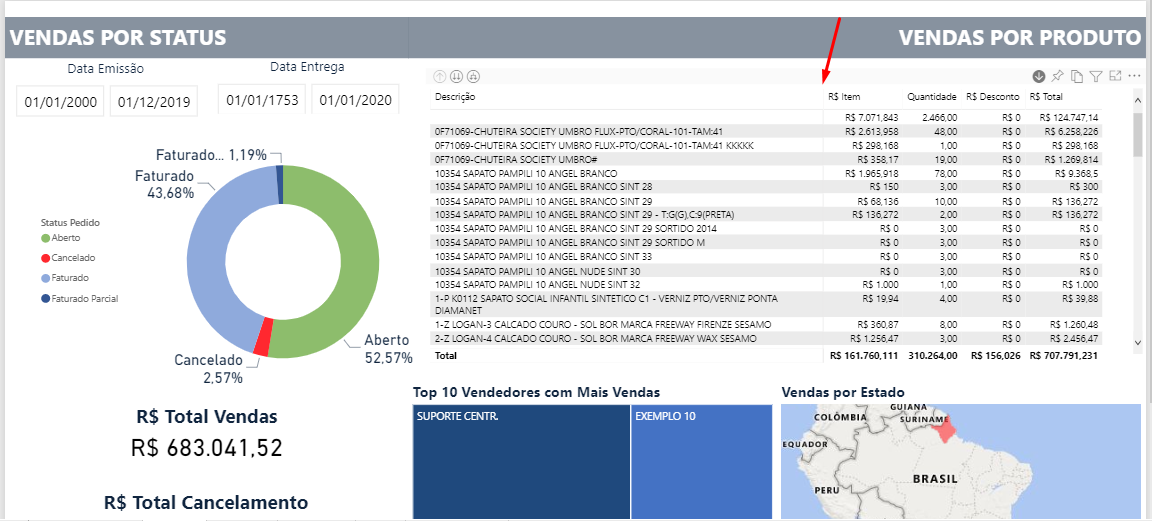Image resolution: width=1152 pixels, height=521 pixels.
Task: Copy the table visual icon
Action: click(1076, 76)
